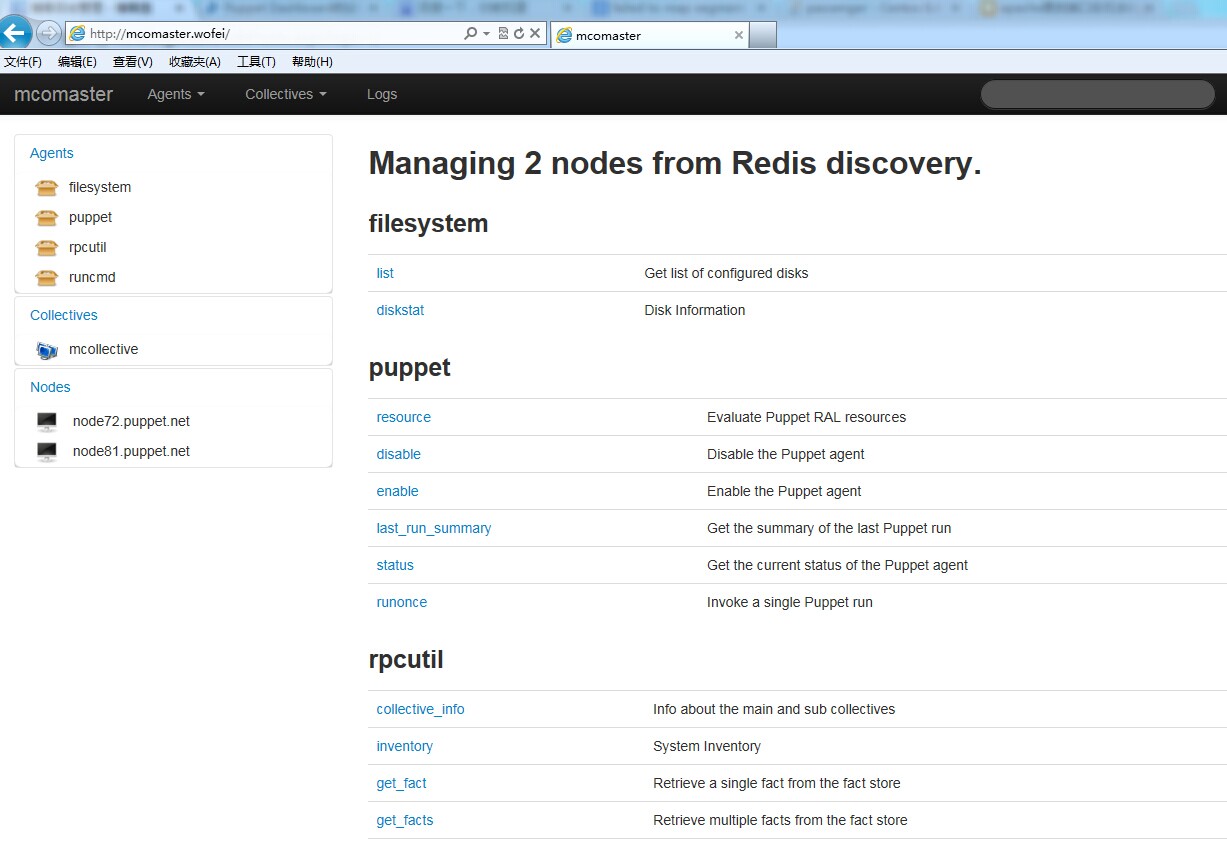Select the mcomaster browser tab
The width and height of the screenshot is (1227, 845).
[648, 35]
